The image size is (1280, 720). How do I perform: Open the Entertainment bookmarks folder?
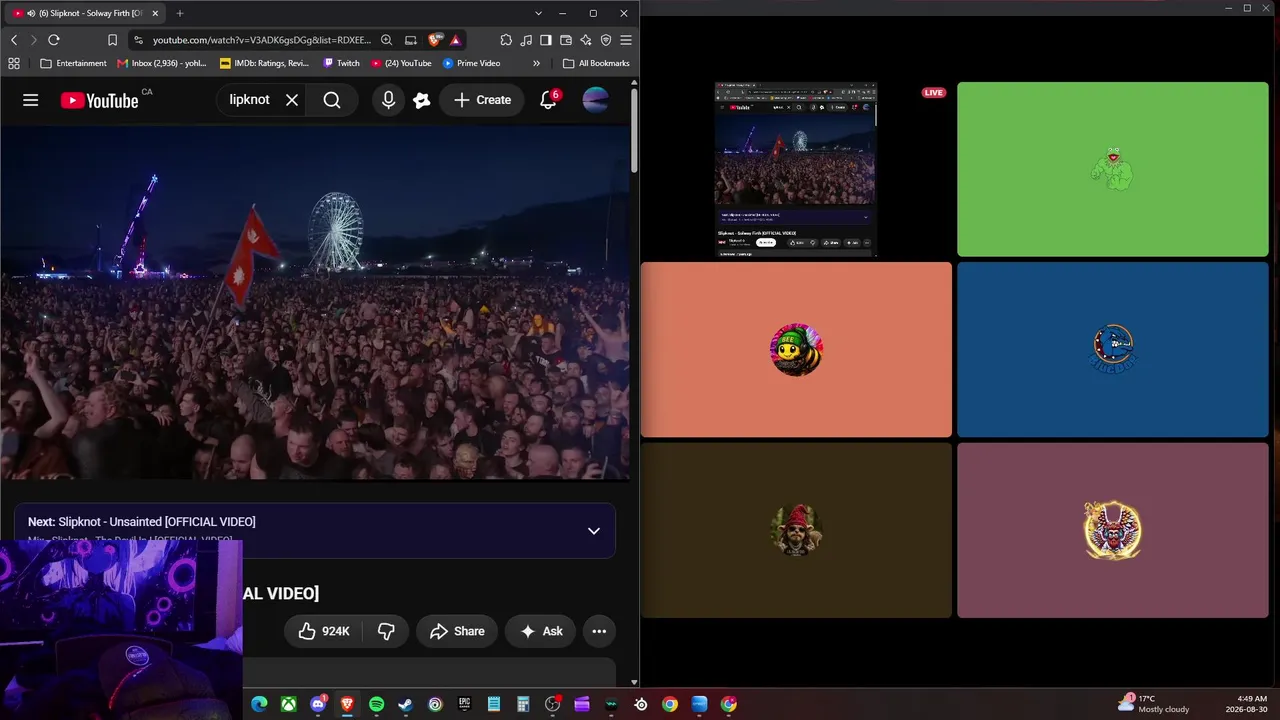click(x=73, y=63)
